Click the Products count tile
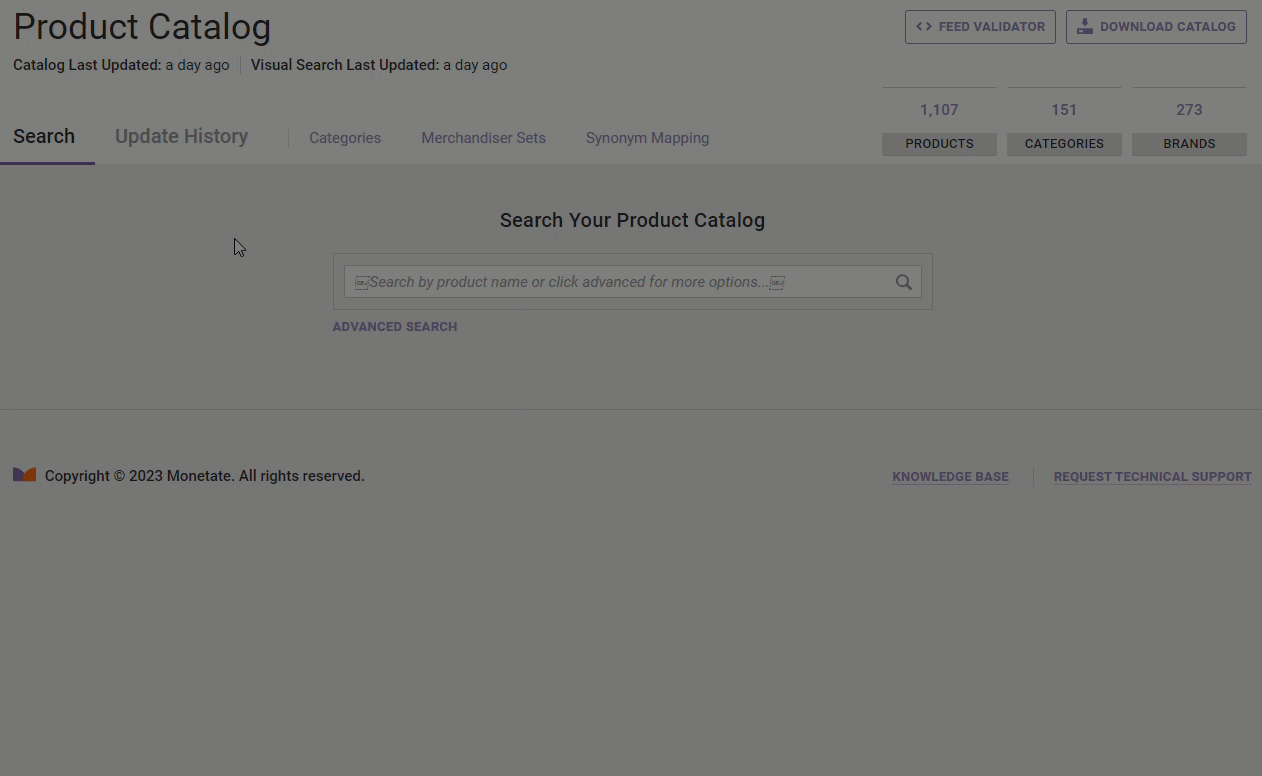Viewport: 1262px width, 776px height. (x=939, y=122)
